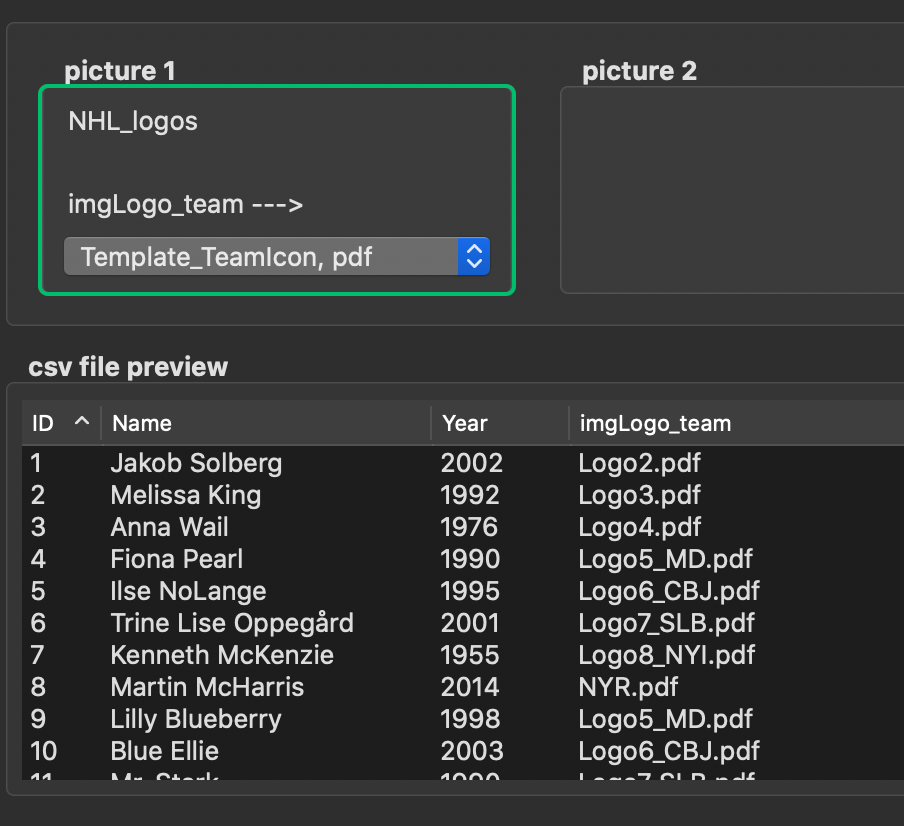
Task: Select the Trine Lise Oppegård row
Action: click(x=463, y=623)
